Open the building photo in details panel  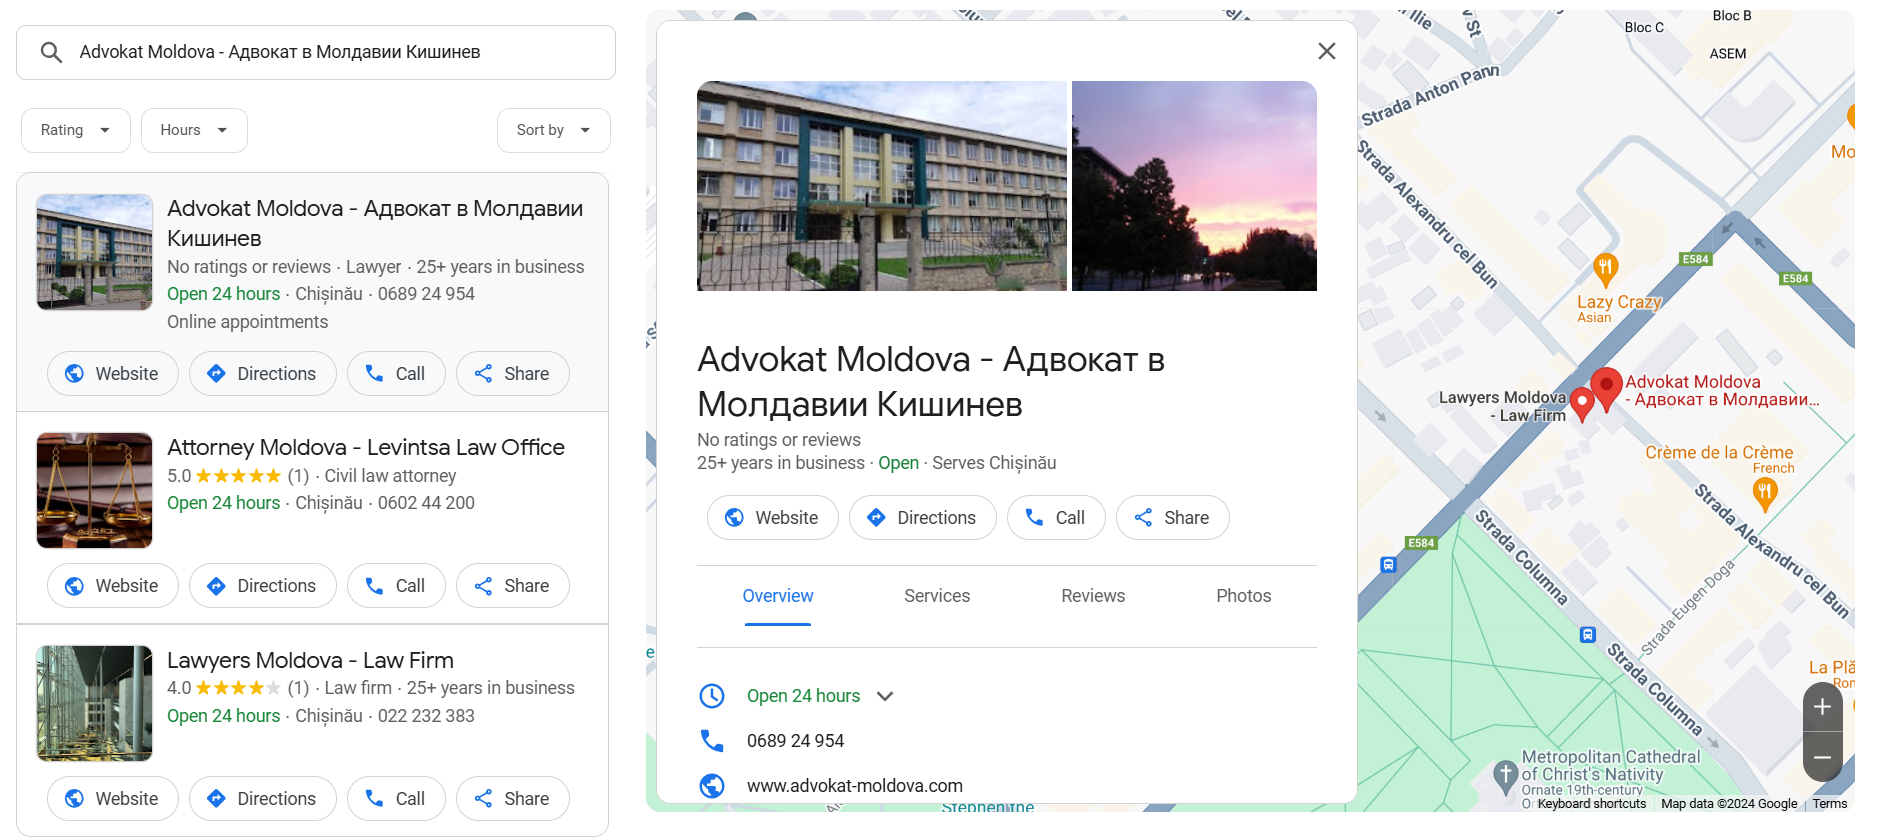click(882, 186)
